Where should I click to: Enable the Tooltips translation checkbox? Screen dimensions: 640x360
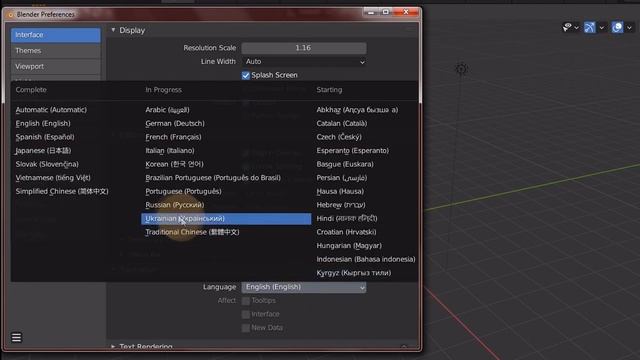coord(246,301)
